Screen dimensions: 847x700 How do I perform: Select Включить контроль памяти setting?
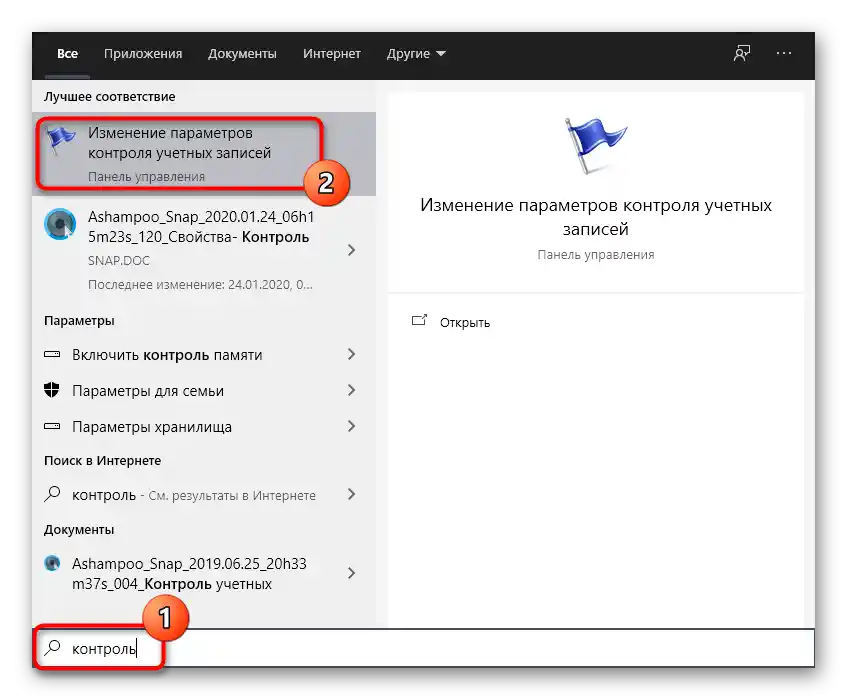pos(204,355)
